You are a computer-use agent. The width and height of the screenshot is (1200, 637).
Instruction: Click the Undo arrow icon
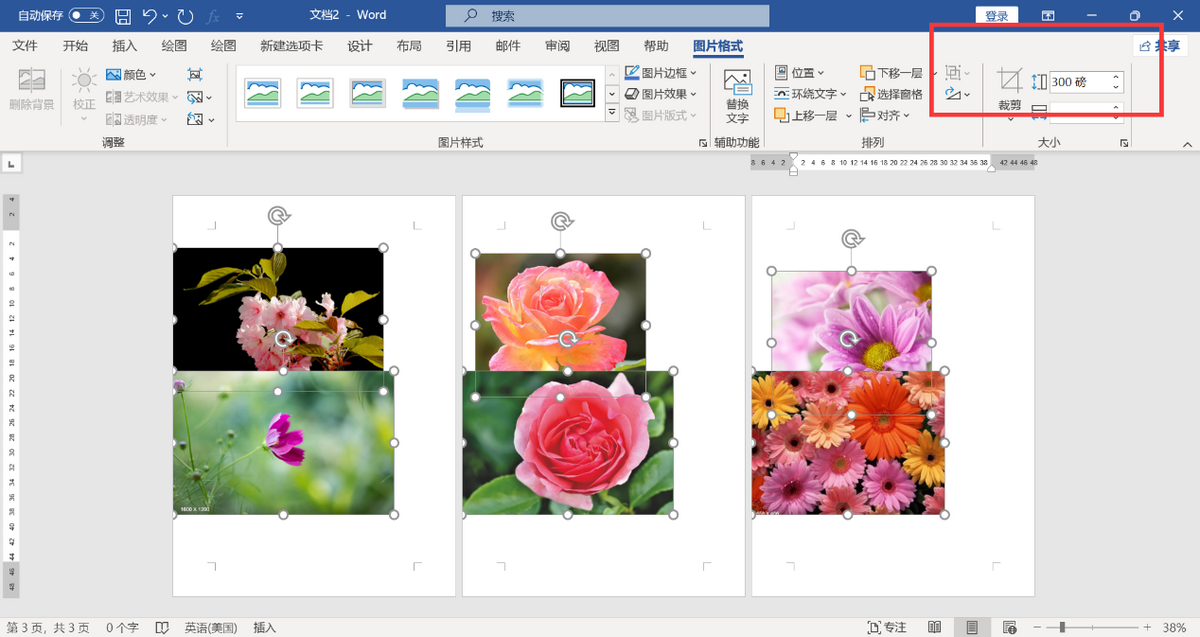tap(149, 16)
